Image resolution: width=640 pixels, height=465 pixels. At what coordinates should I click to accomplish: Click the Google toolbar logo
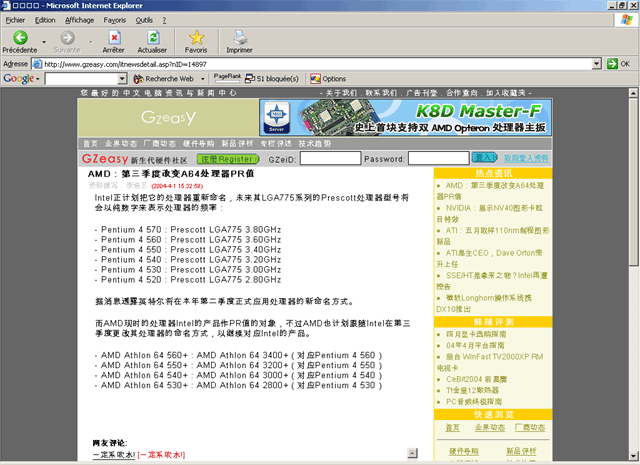[18, 78]
